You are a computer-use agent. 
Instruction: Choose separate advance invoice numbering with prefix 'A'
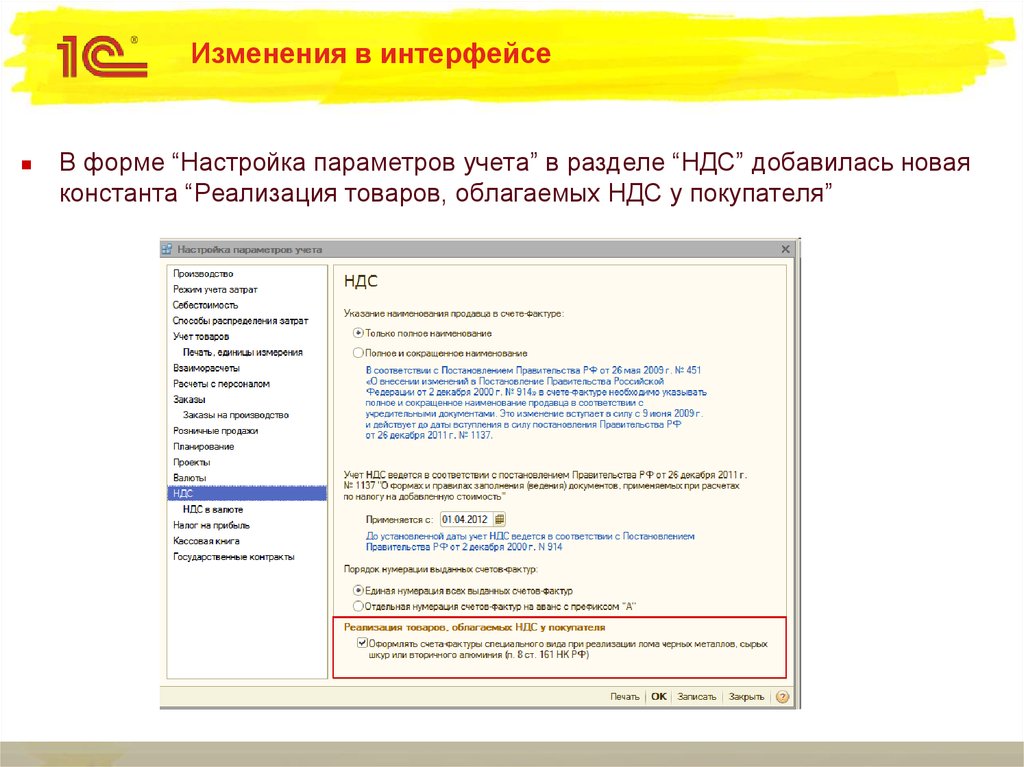coord(358,606)
